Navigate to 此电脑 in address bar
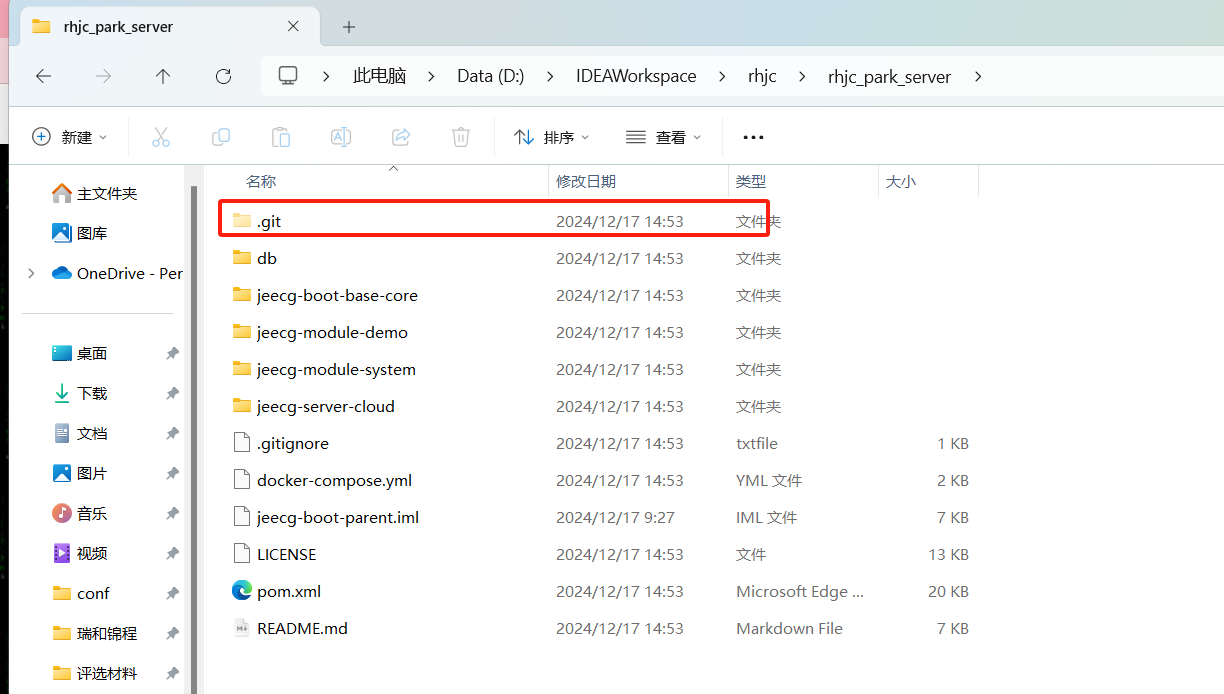This screenshot has width=1224, height=694. pos(379,76)
